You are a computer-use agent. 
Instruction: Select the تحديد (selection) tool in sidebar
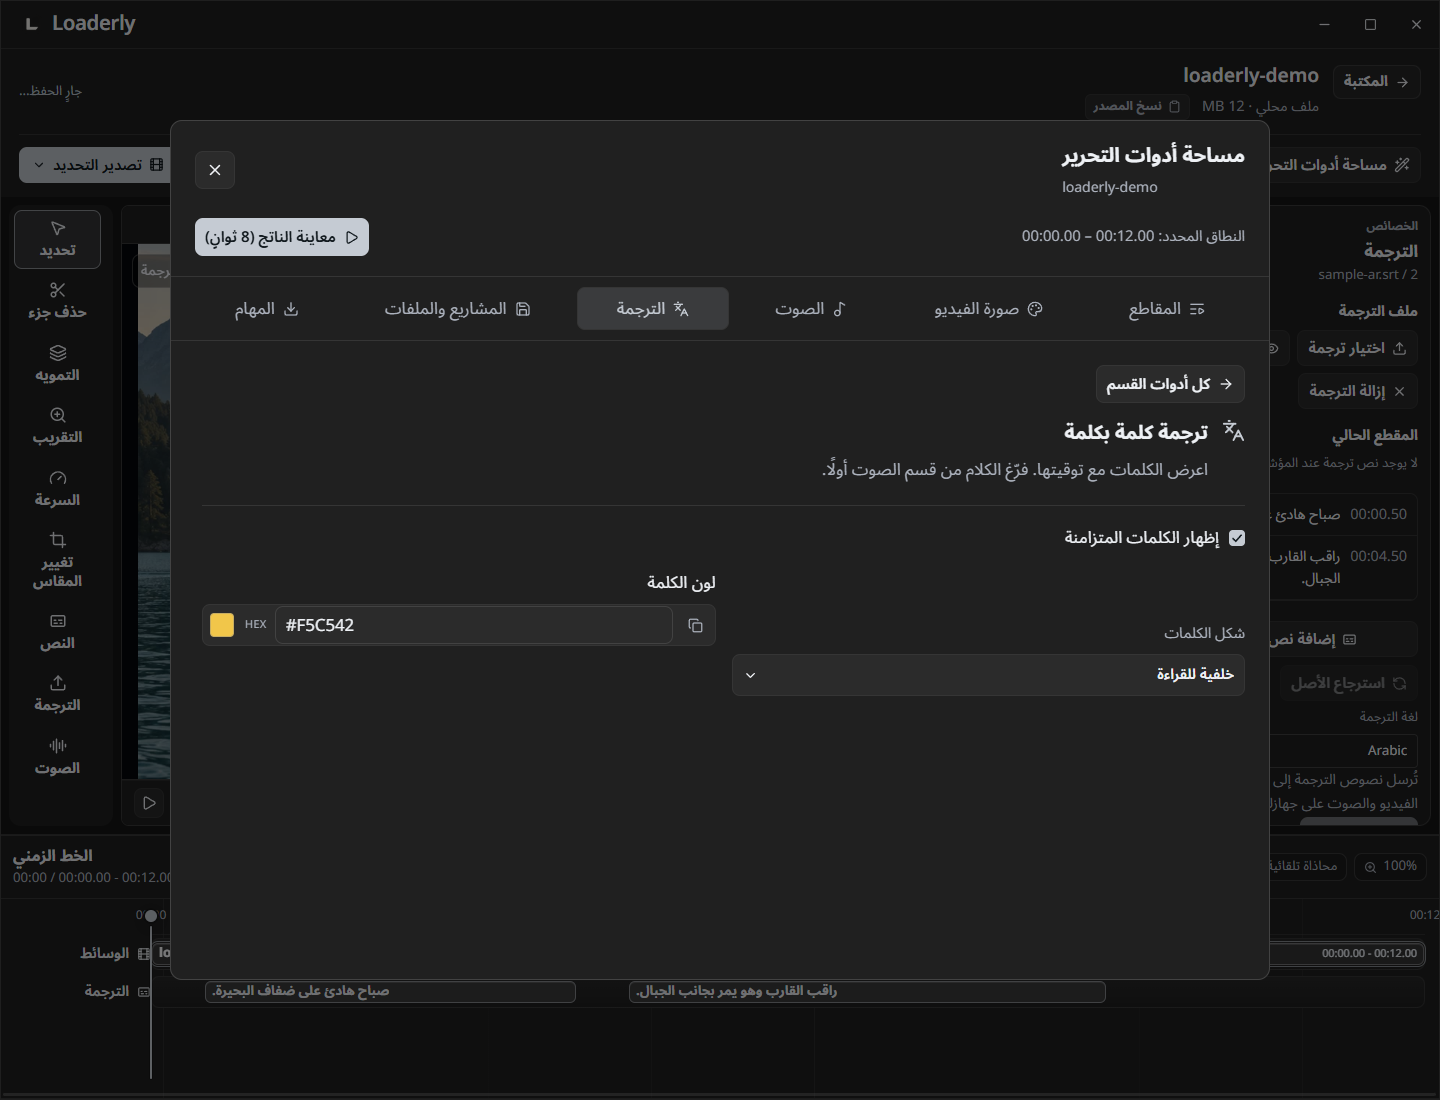(x=57, y=239)
